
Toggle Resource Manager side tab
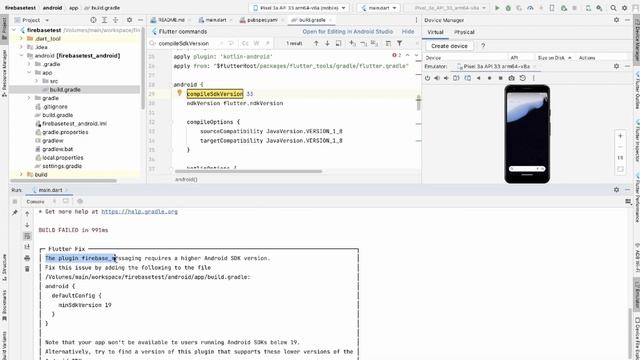pyautogui.click(x=4, y=73)
